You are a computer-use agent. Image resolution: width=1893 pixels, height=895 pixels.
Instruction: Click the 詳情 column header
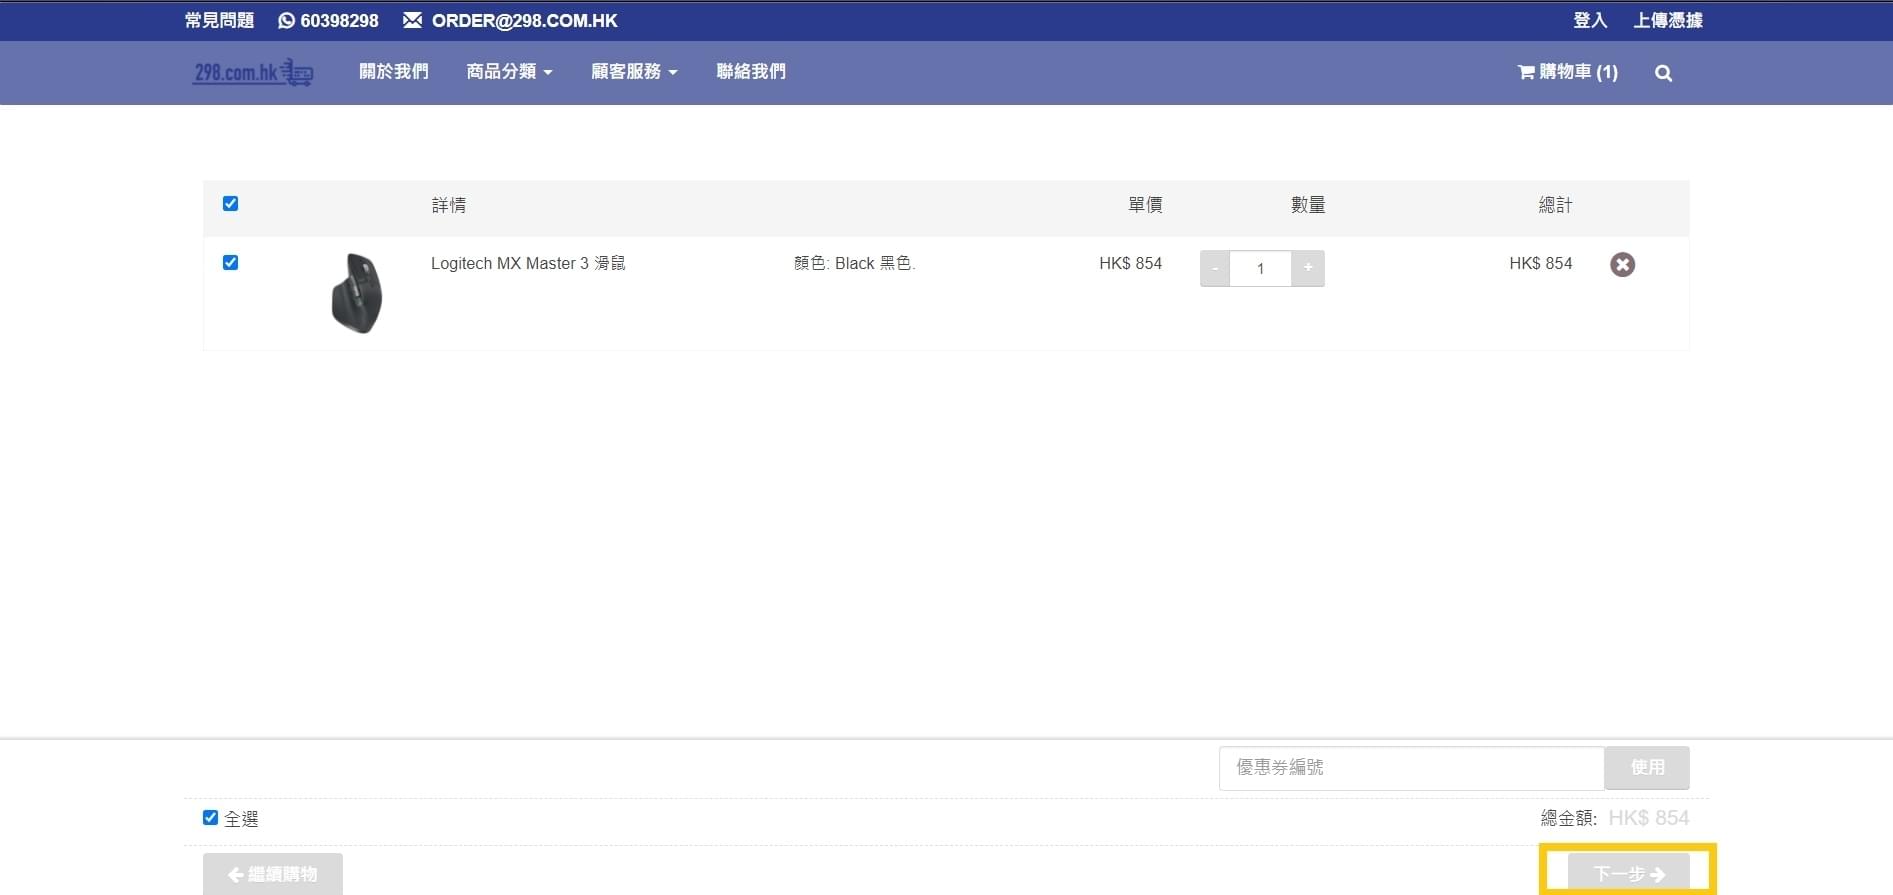449,205
